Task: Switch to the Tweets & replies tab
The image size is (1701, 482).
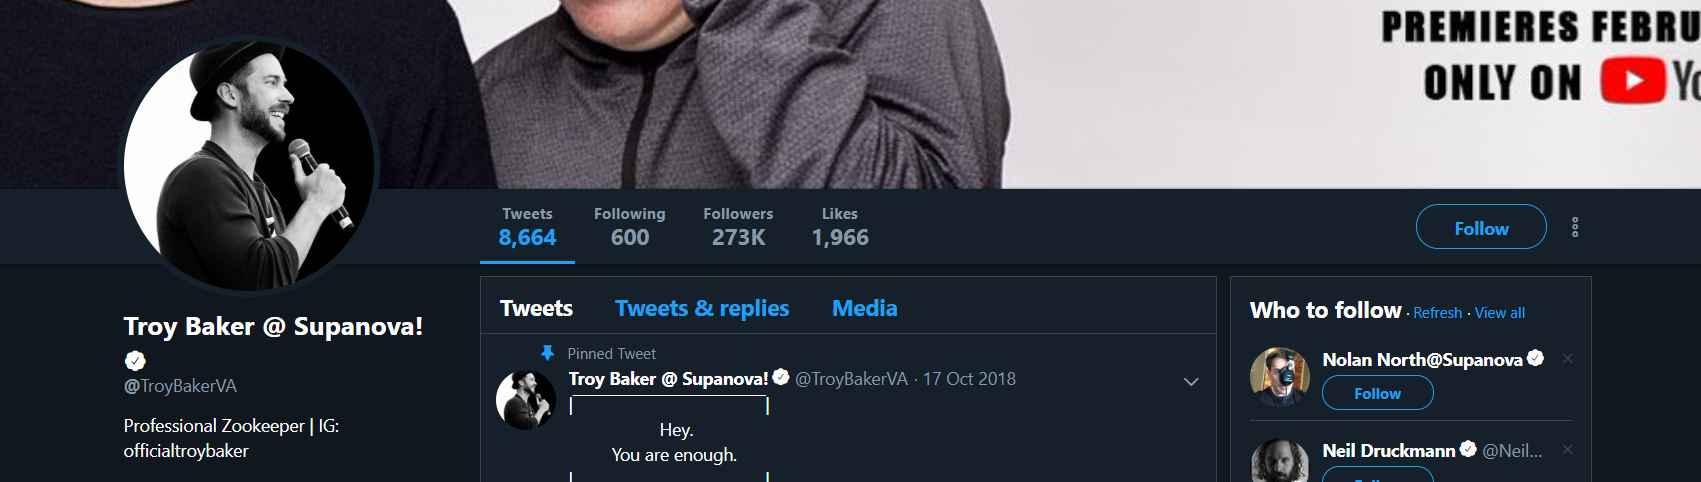Action: pos(702,308)
